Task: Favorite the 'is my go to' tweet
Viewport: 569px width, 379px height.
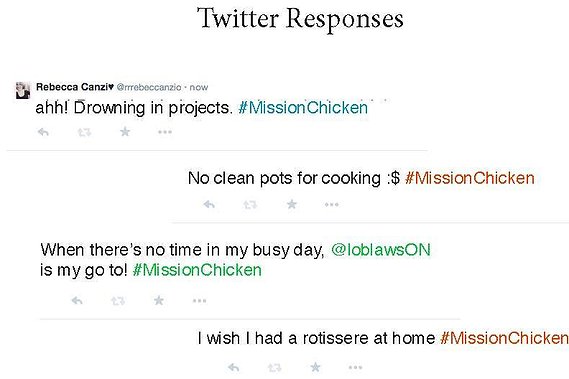Action: (x=159, y=300)
